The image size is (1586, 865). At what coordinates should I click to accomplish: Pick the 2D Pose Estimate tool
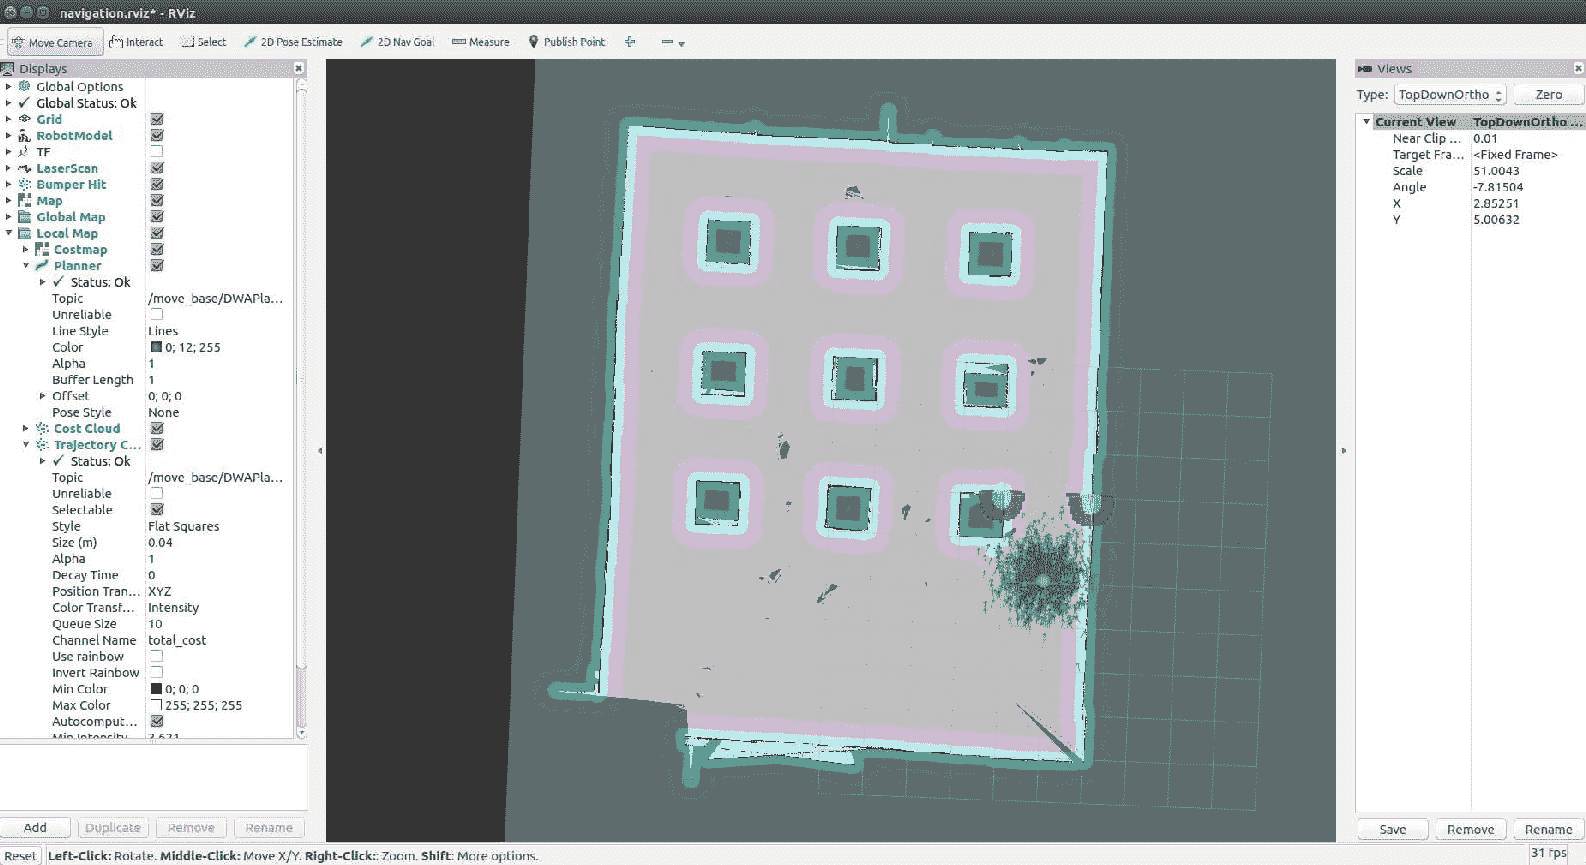[x=293, y=42]
